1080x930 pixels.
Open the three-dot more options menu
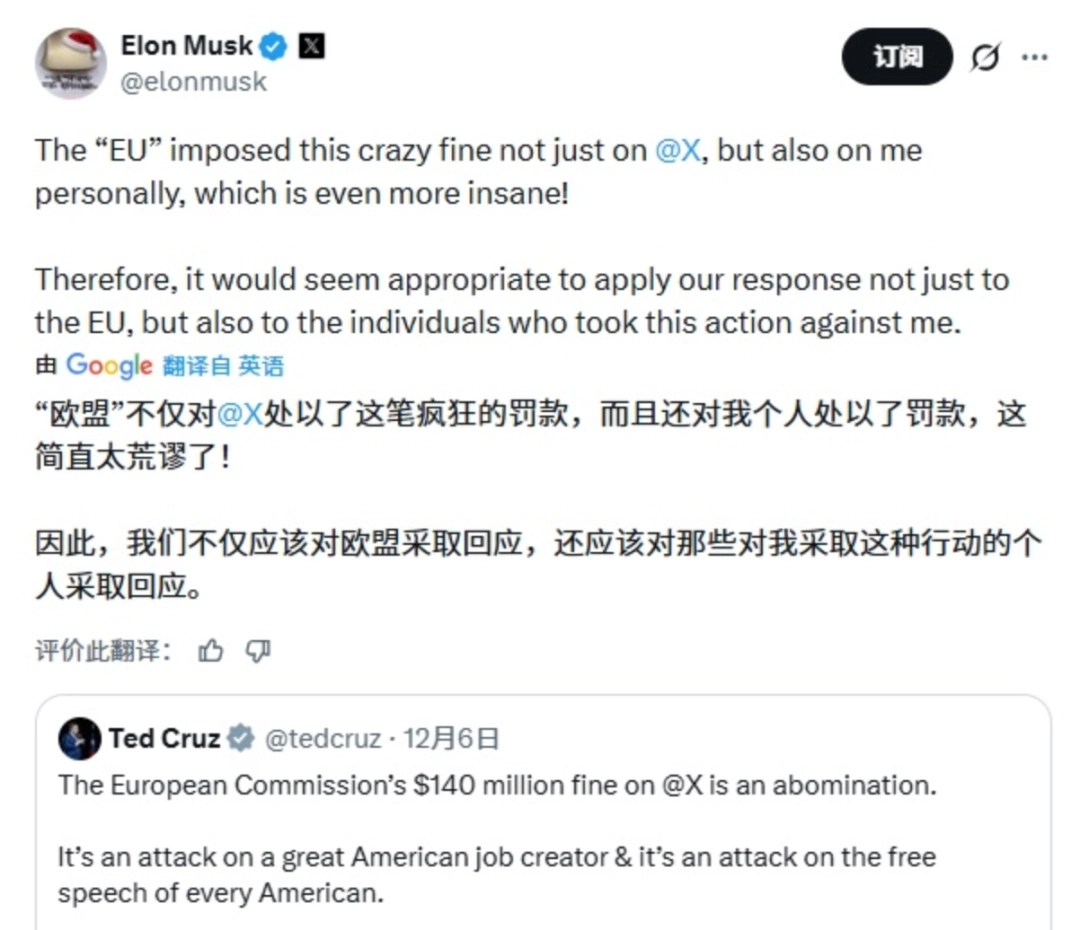[1034, 57]
